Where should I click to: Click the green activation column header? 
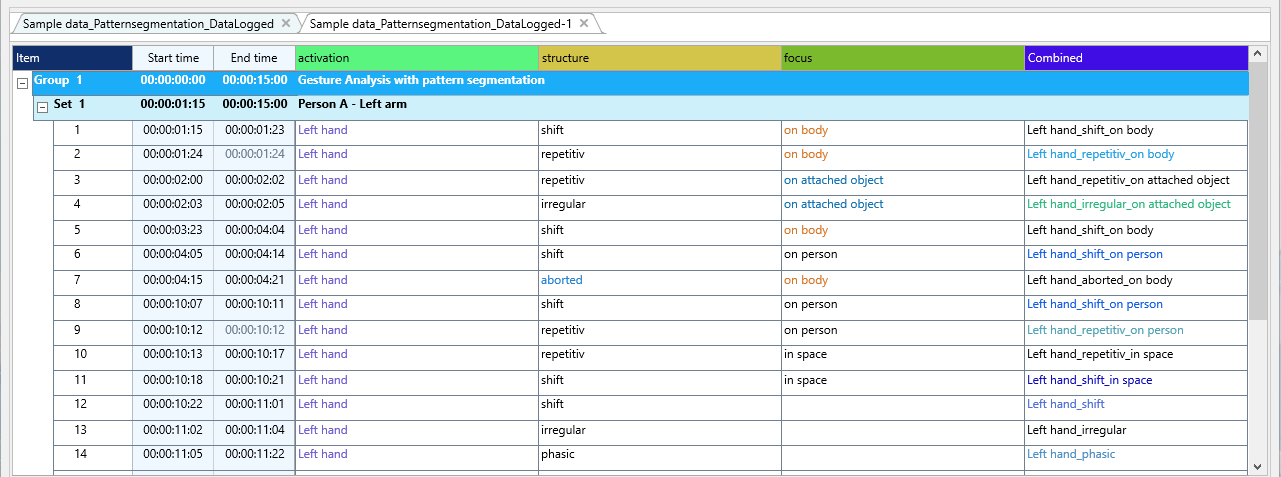click(x=417, y=58)
